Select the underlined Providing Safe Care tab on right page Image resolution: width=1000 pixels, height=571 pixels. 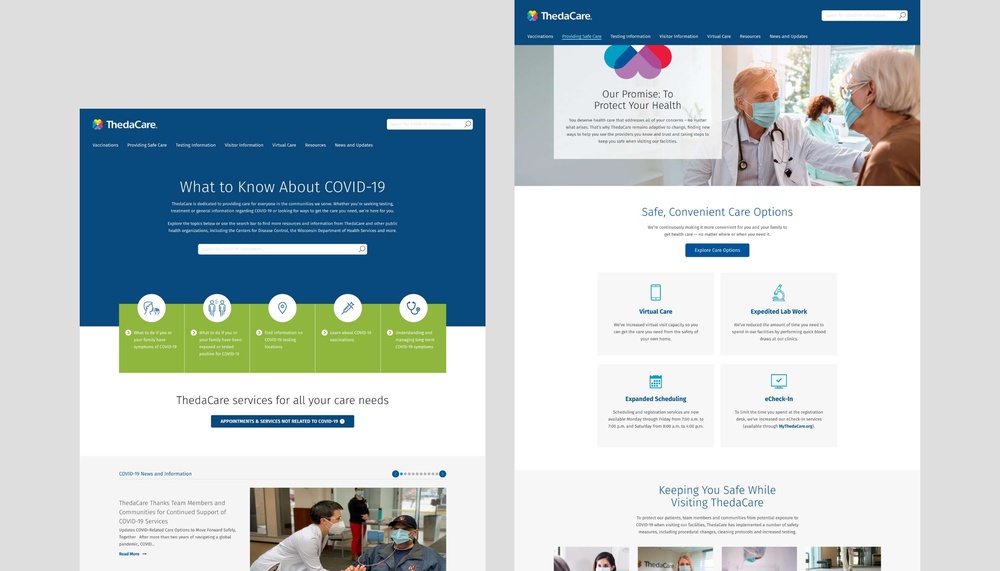pos(582,36)
